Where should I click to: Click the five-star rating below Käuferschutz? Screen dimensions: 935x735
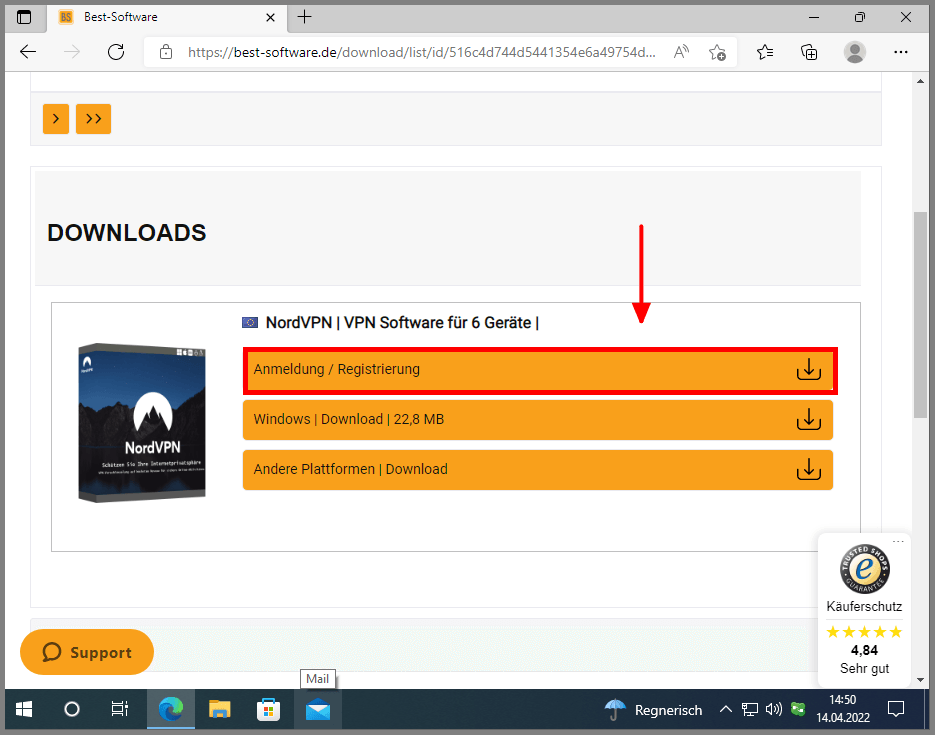click(x=863, y=631)
